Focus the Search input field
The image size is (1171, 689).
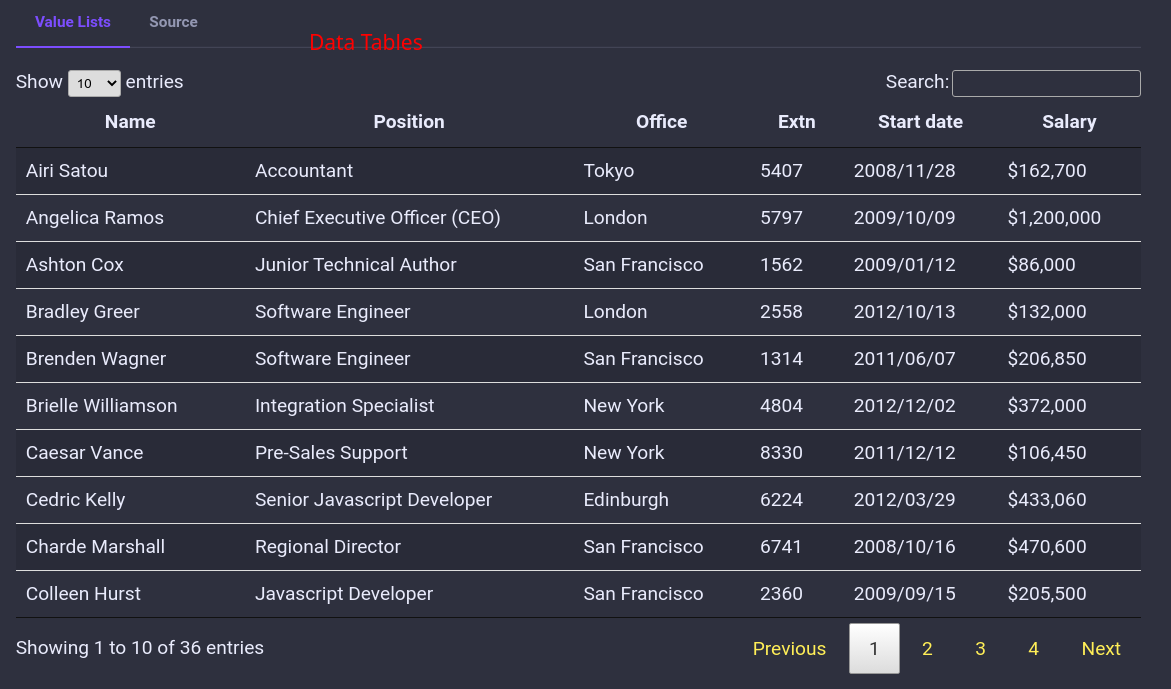point(1046,83)
